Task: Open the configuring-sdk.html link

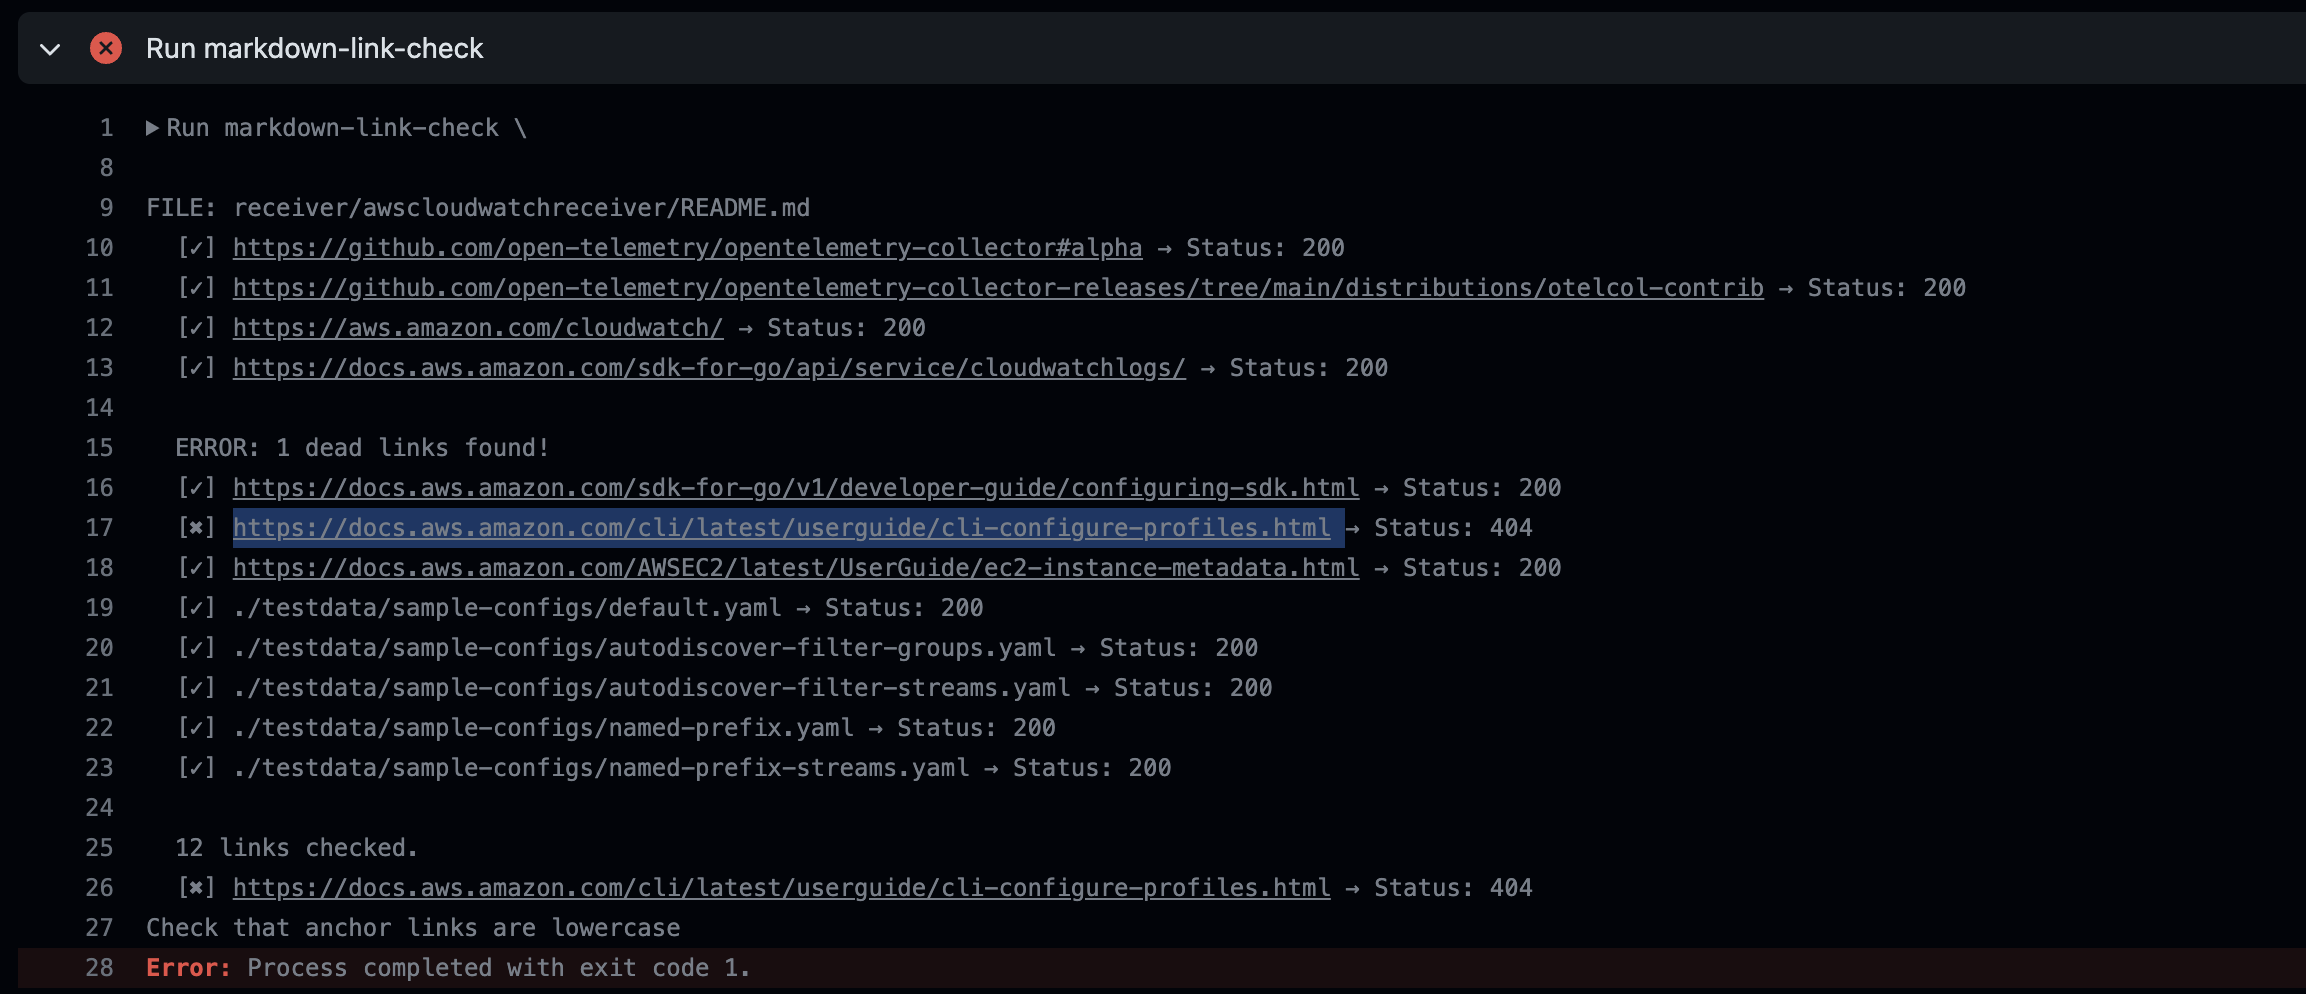Action: point(795,487)
